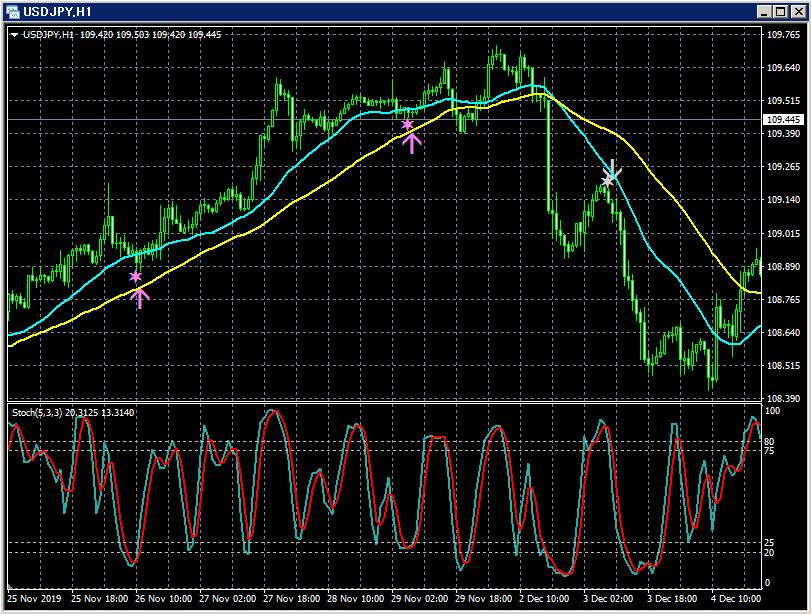Image resolution: width=811 pixels, height=614 pixels.
Task: Click the 29 Nov 02:00 time label
Action: point(419,598)
